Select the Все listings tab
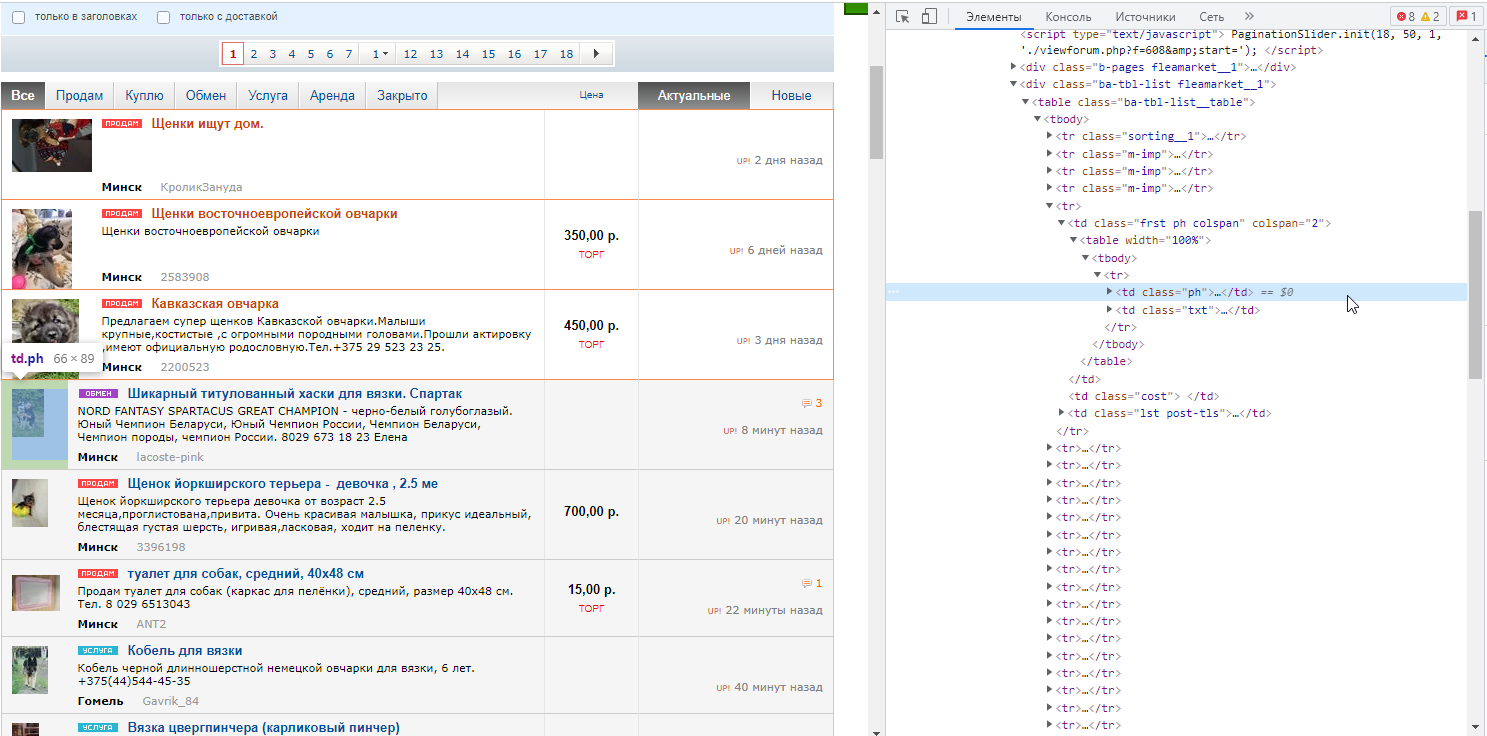1487x736 pixels. pos(23,96)
